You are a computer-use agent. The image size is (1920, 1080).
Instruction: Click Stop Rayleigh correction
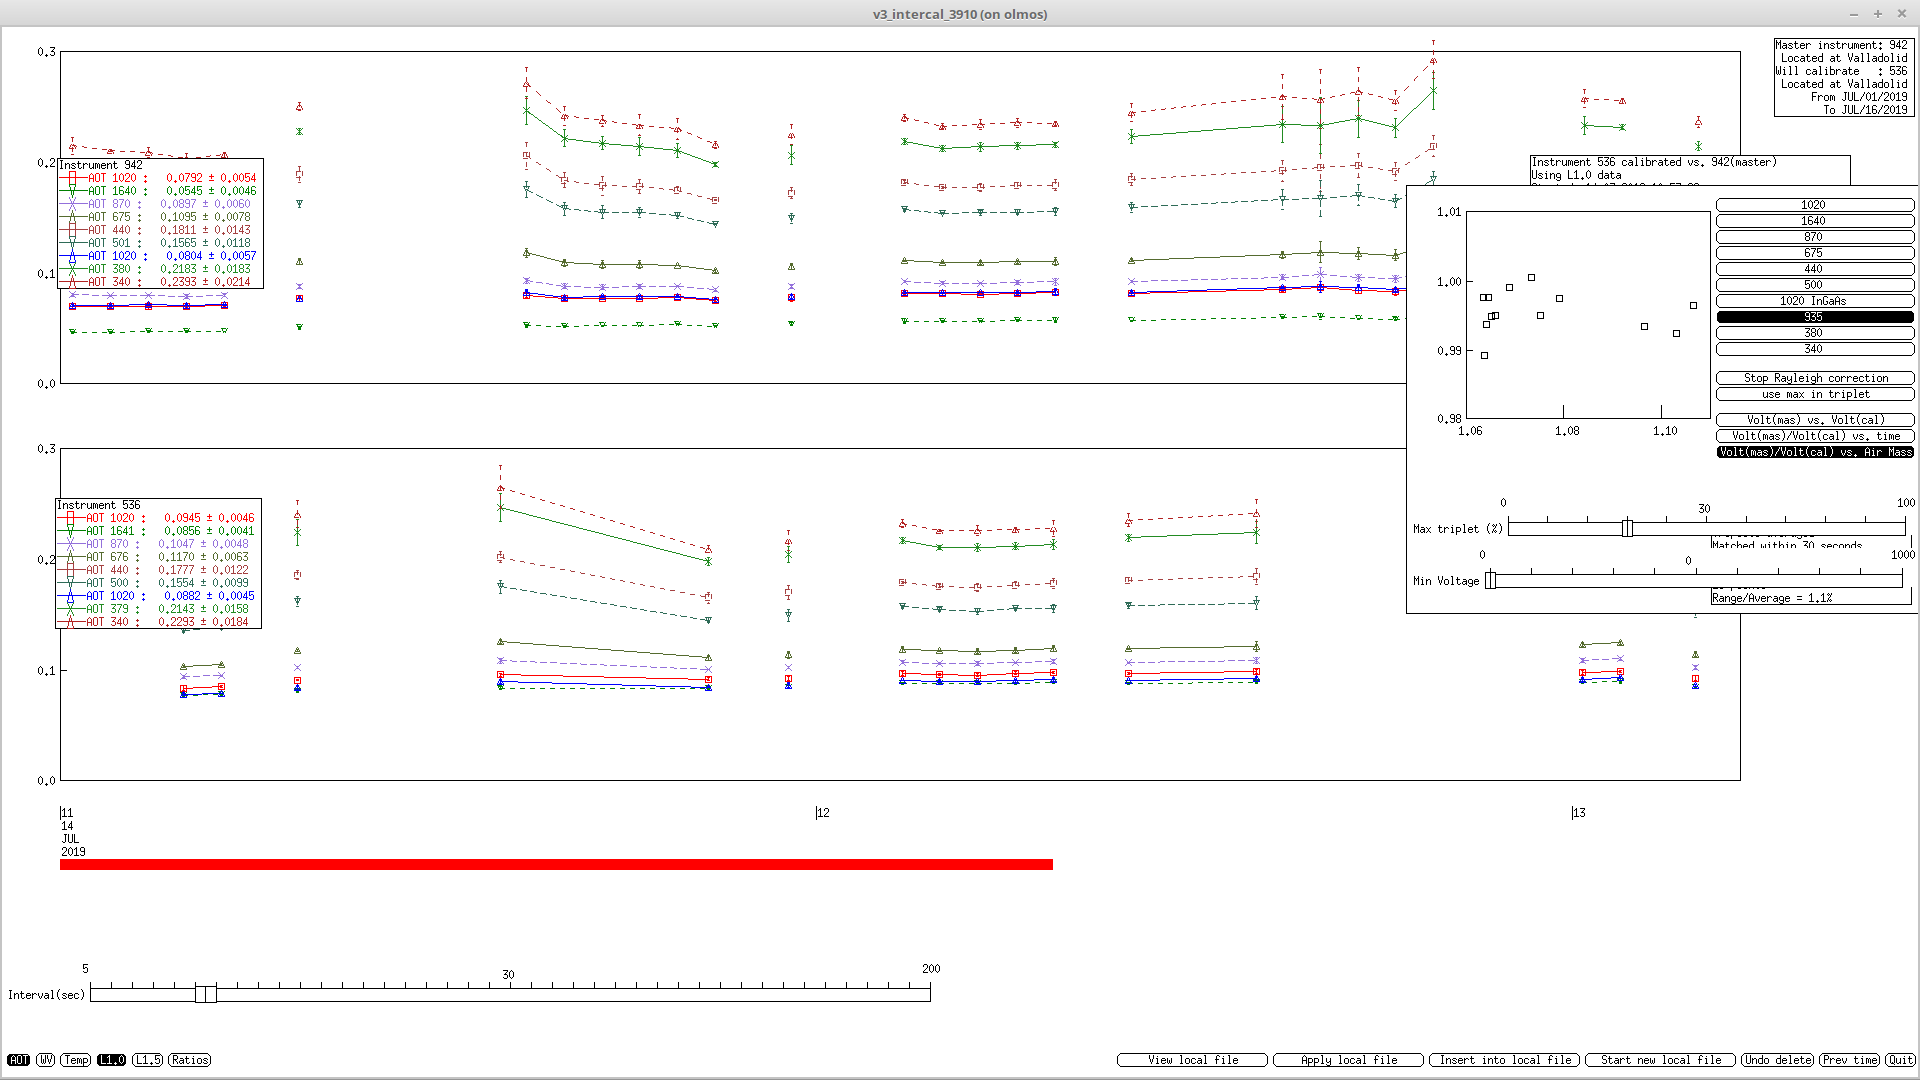[1815, 378]
